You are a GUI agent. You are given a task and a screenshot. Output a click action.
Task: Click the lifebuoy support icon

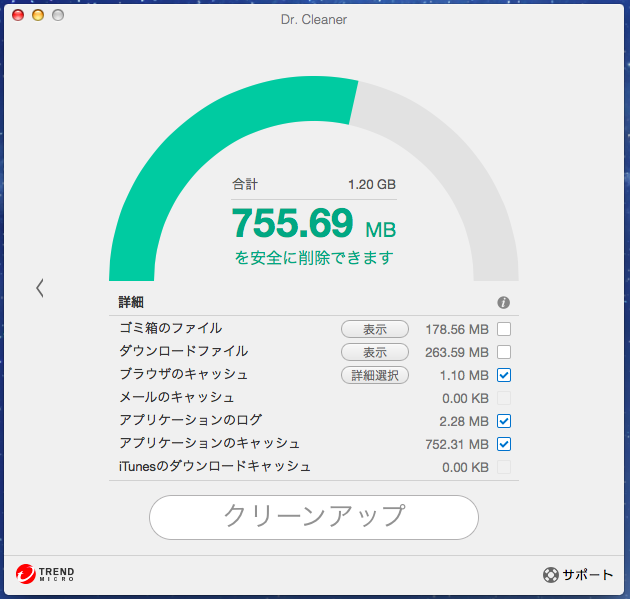(x=550, y=575)
